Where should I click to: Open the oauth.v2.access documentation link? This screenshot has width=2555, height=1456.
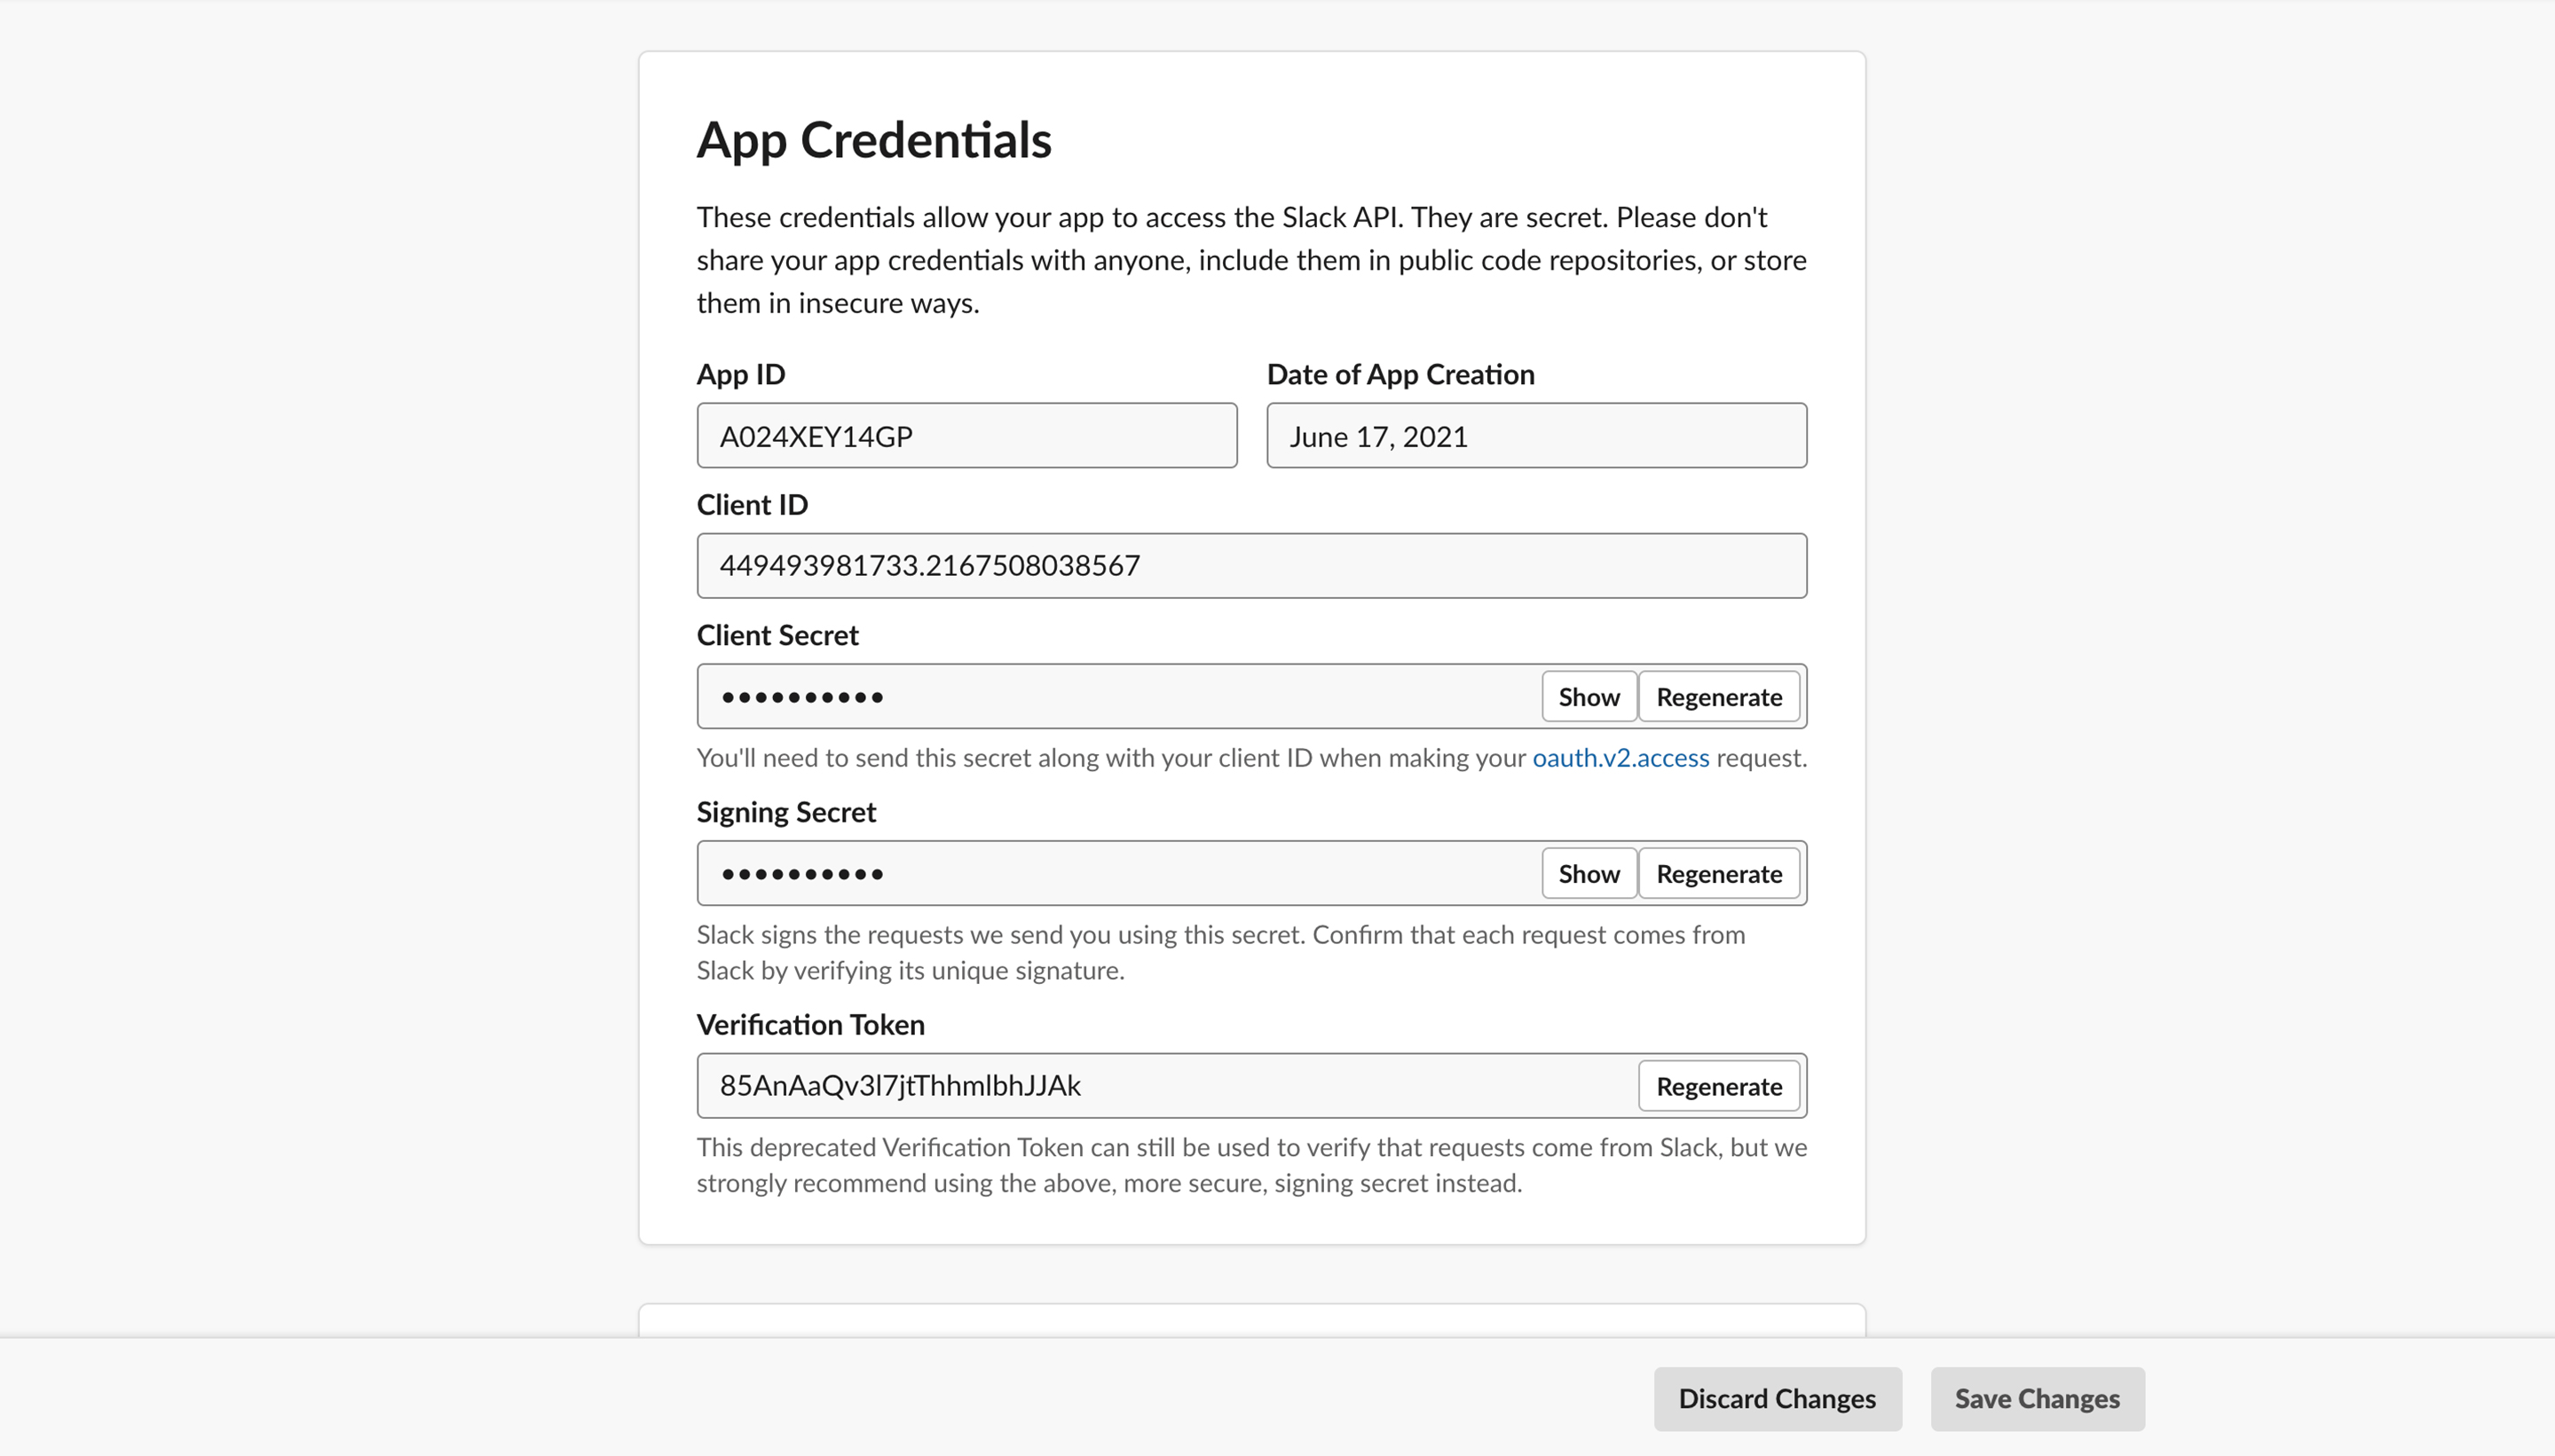[1620, 758]
